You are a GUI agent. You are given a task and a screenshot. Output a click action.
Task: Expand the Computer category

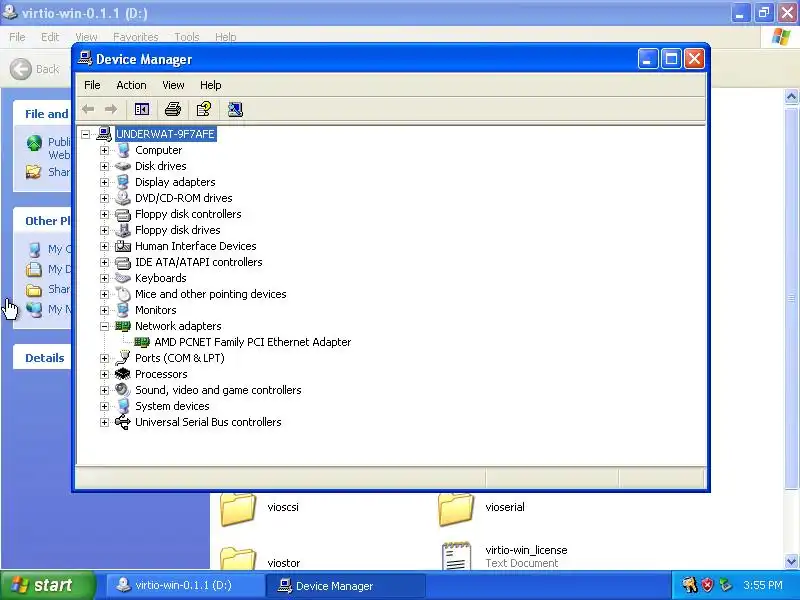pyautogui.click(x=105, y=151)
